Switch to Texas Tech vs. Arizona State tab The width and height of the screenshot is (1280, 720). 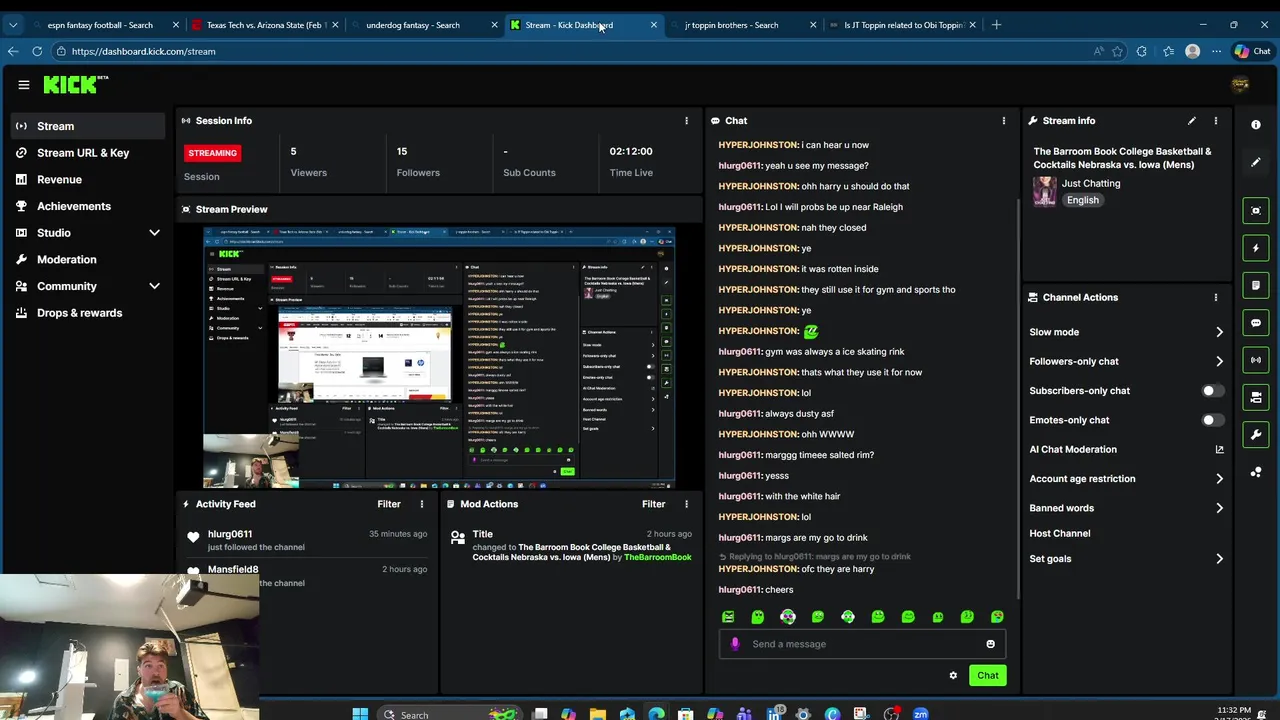[265, 25]
